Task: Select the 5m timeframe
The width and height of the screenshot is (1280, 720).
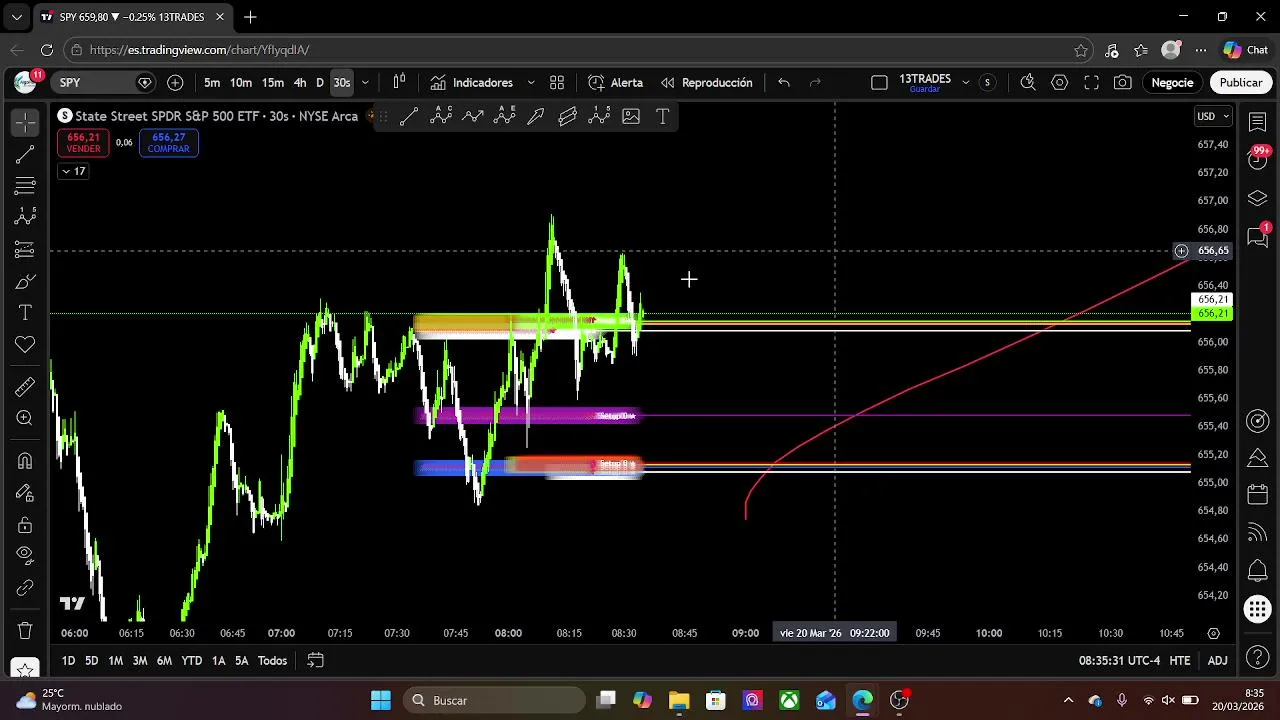Action: pyautogui.click(x=212, y=82)
